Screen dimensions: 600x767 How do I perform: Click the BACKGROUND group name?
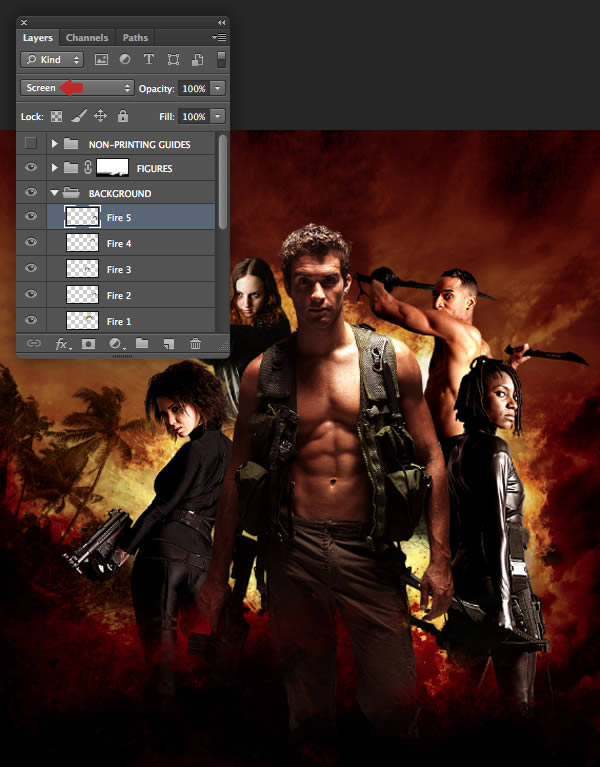[120, 194]
